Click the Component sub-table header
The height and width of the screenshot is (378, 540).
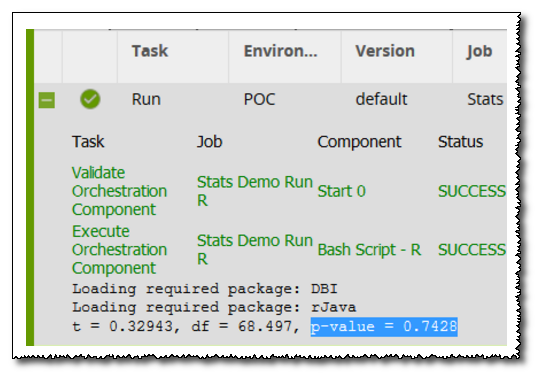(359, 142)
